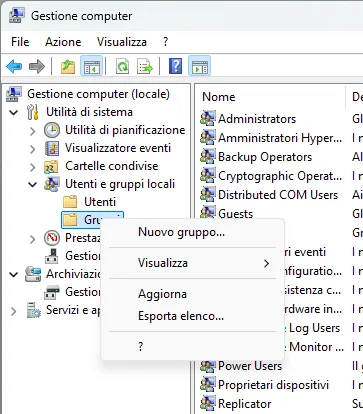
Task: Choose Esporta elenco... from context menu
Action: coord(192,315)
